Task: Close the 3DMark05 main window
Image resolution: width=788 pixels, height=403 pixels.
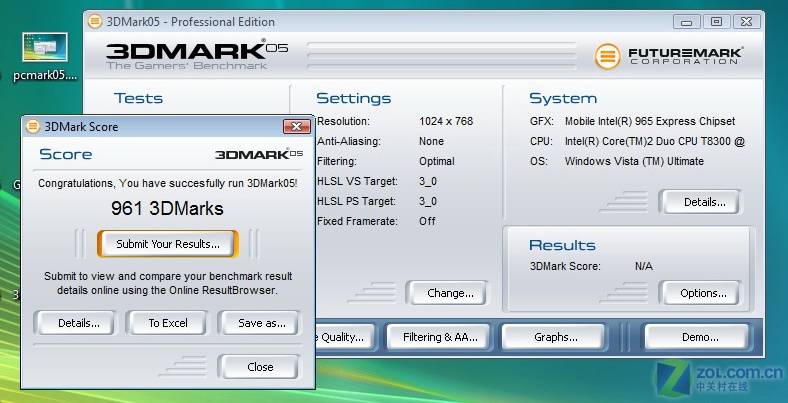Action: pyautogui.click(x=746, y=22)
